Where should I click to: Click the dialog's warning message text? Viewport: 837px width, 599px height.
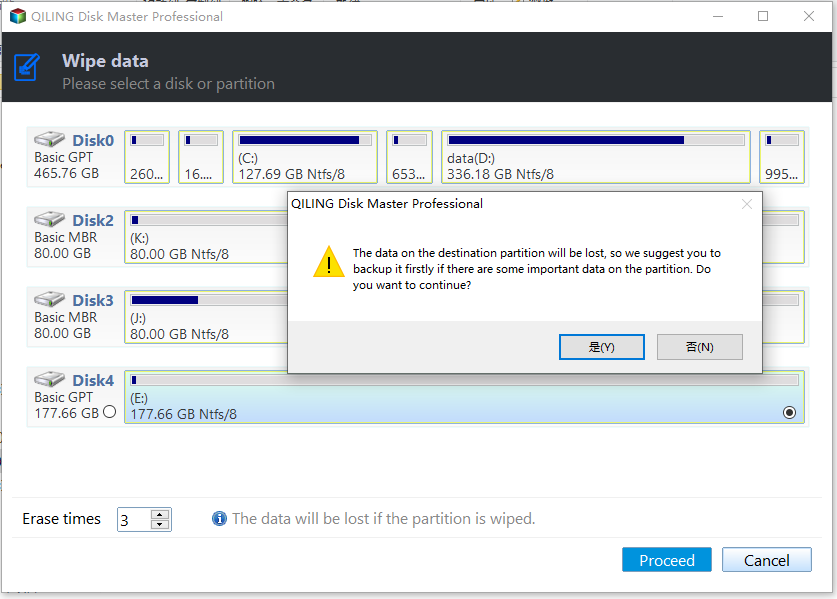coord(536,269)
